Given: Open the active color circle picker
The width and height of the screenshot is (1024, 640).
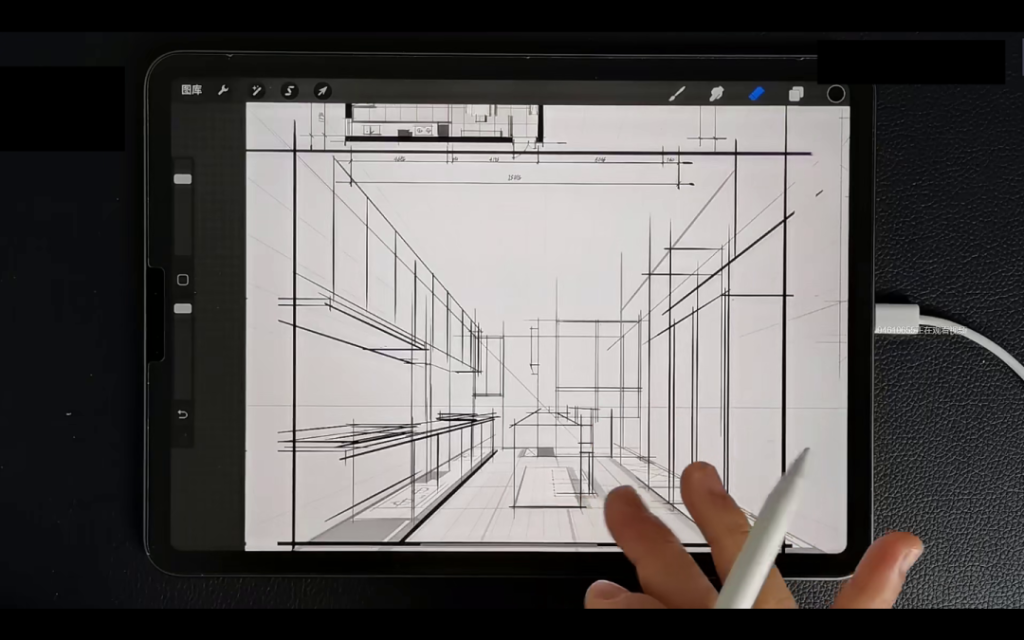Looking at the screenshot, I should (836, 93).
